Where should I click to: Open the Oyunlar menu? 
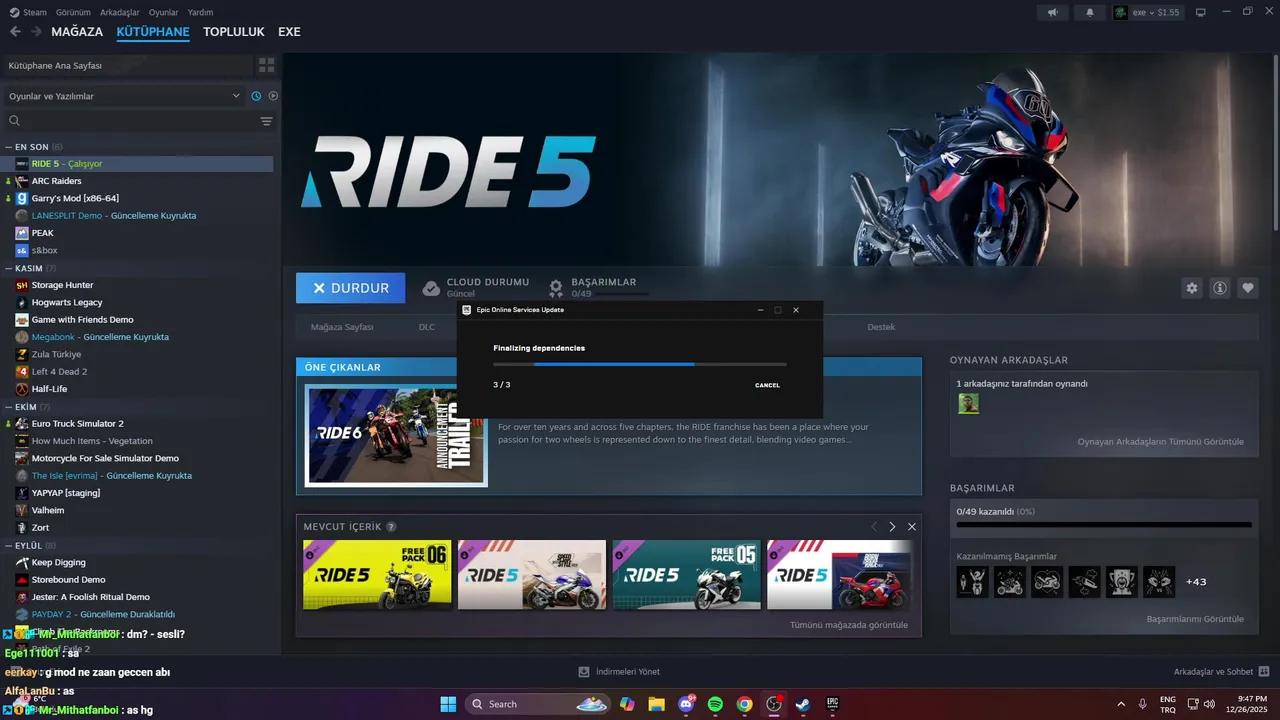pyautogui.click(x=164, y=12)
